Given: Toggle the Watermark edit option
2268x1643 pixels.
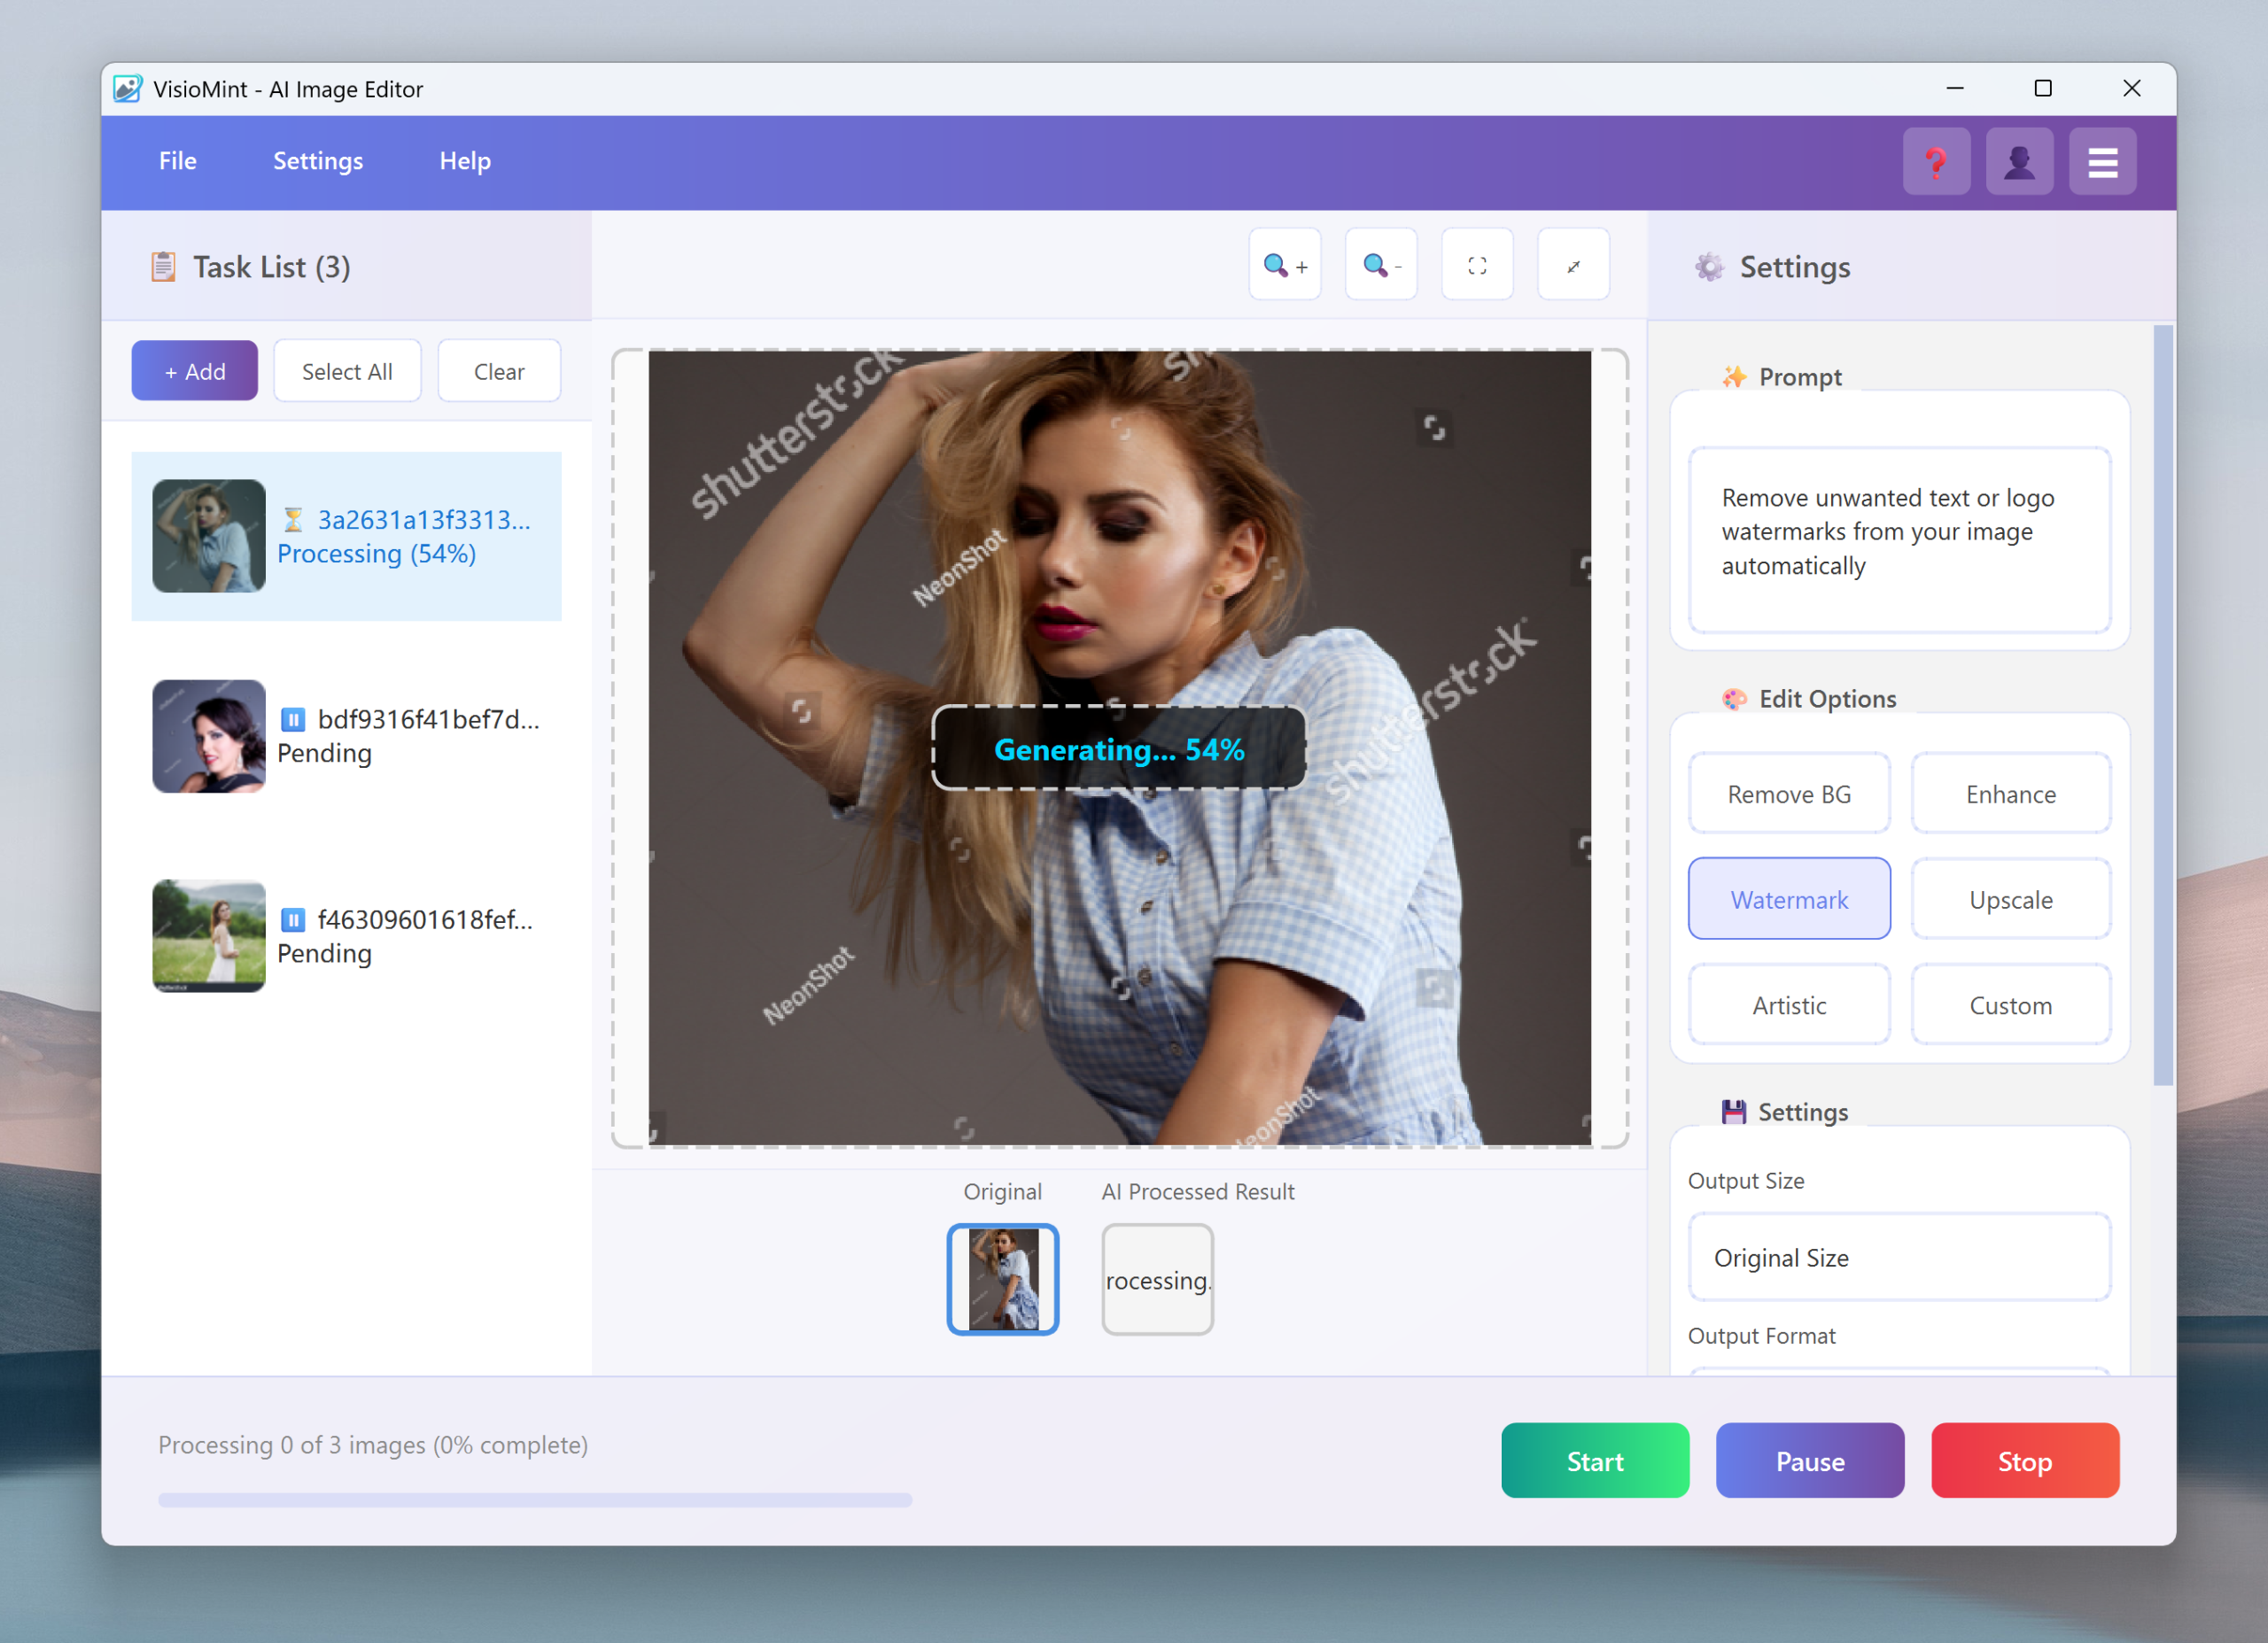Looking at the screenshot, I should point(1788,899).
